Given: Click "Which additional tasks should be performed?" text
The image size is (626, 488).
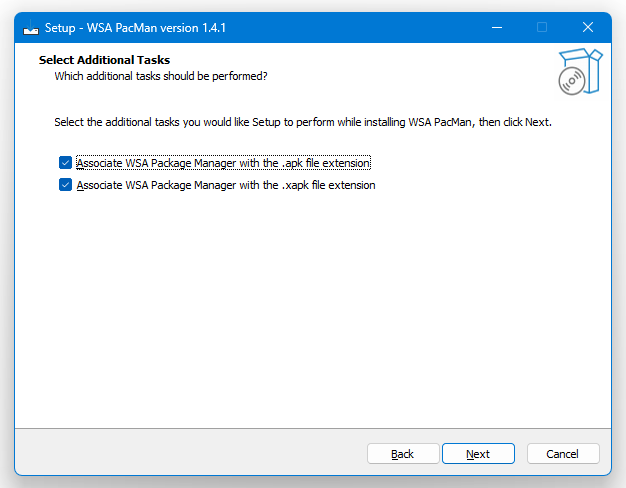Looking at the screenshot, I should pyautogui.click(x=161, y=76).
